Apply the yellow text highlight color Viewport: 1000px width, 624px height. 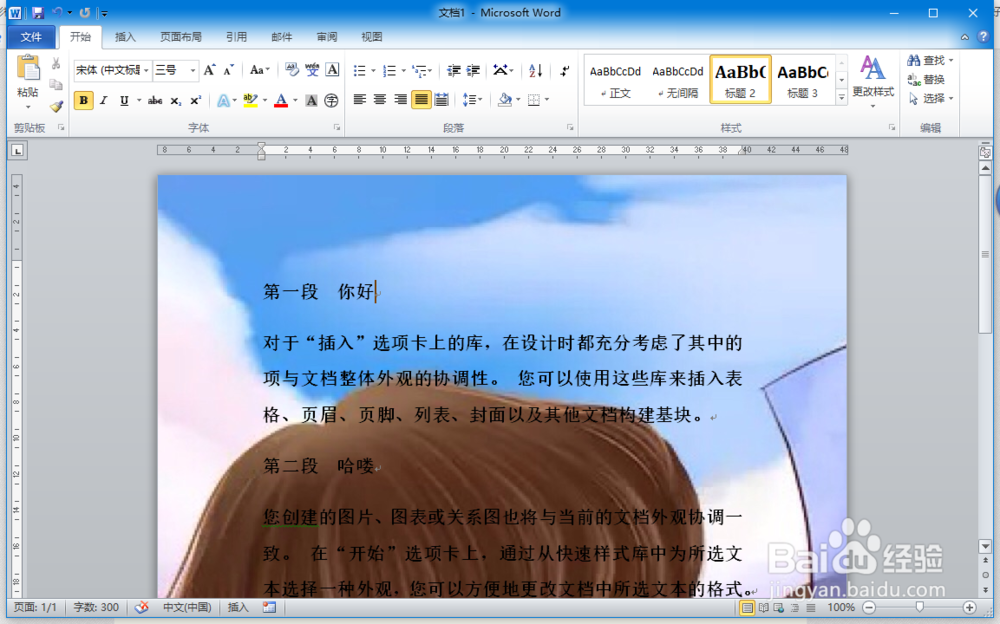click(x=251, y=101)
